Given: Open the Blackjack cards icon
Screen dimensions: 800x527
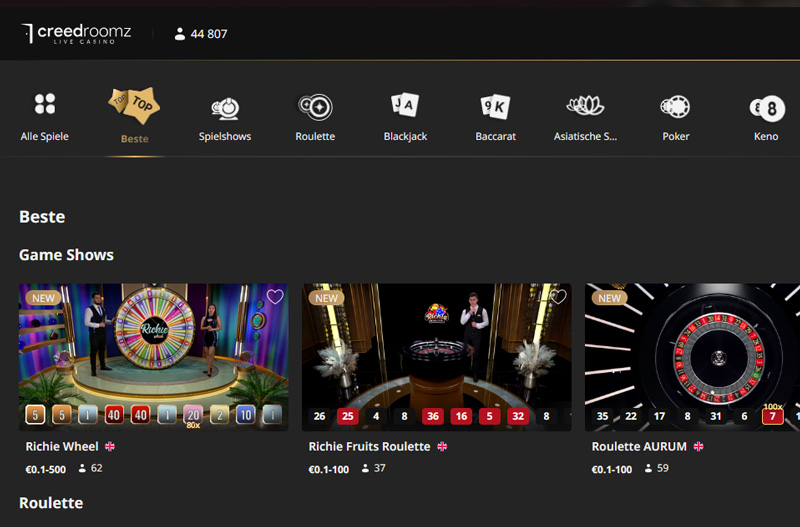Looking at the screenshot, I should (x=405, y=105).
